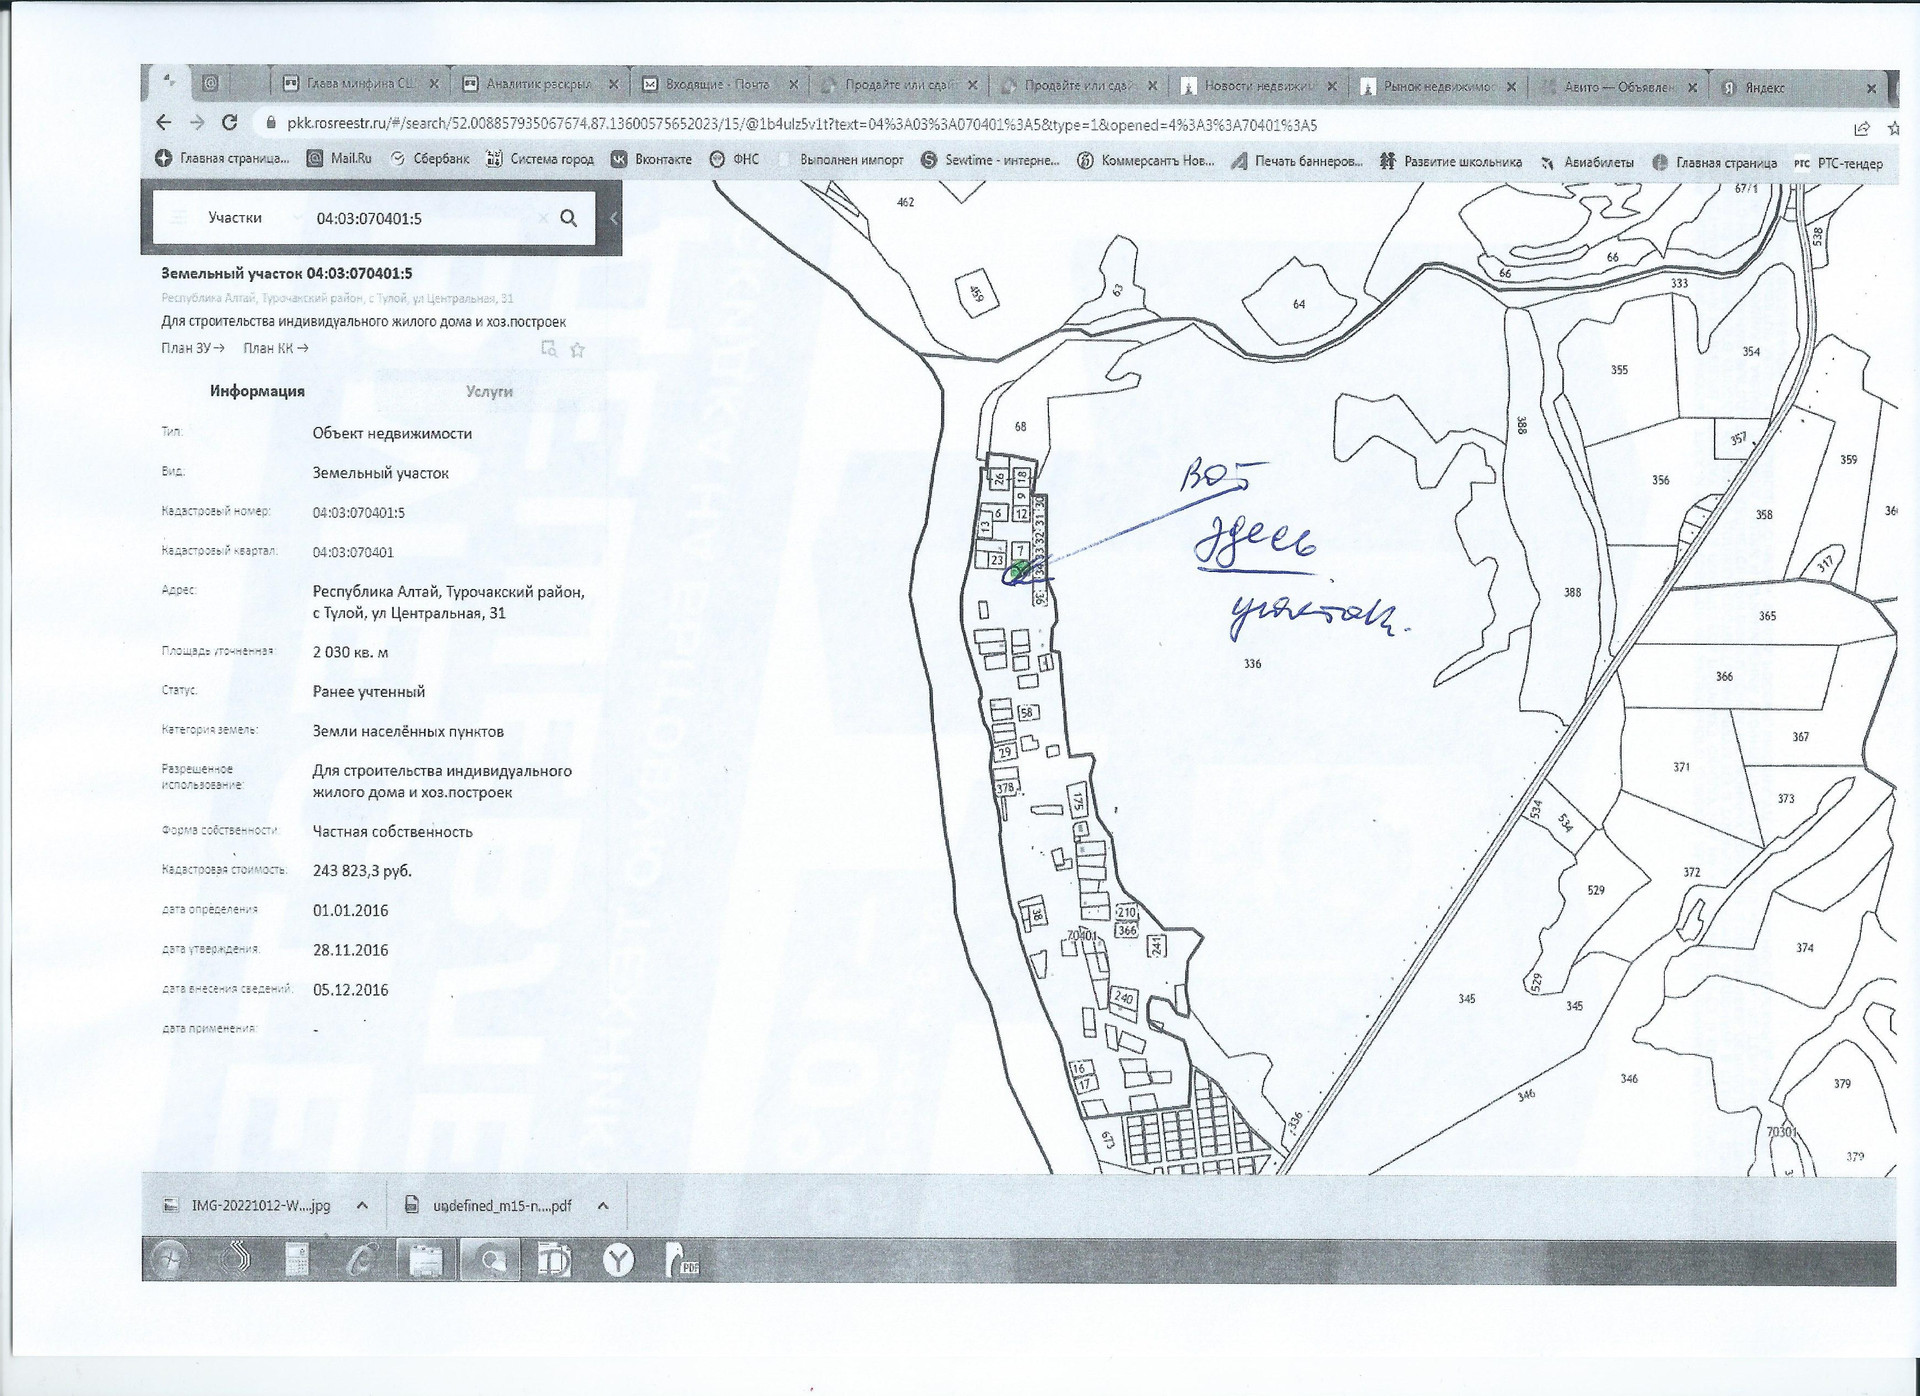Clear the cadastral number search field
1920x1396 pixels.
coord(543,218)
